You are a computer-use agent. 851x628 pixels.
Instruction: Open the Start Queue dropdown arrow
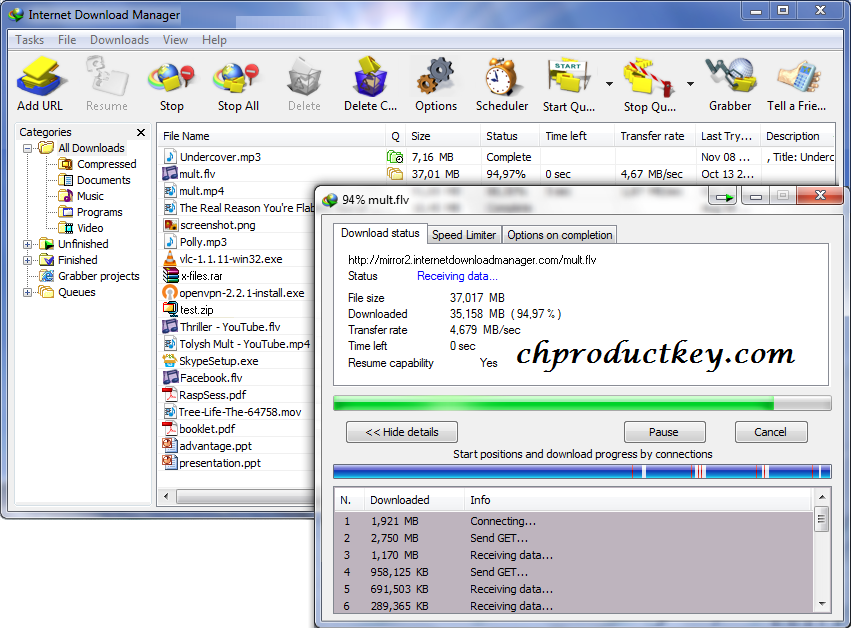(609, 84)
